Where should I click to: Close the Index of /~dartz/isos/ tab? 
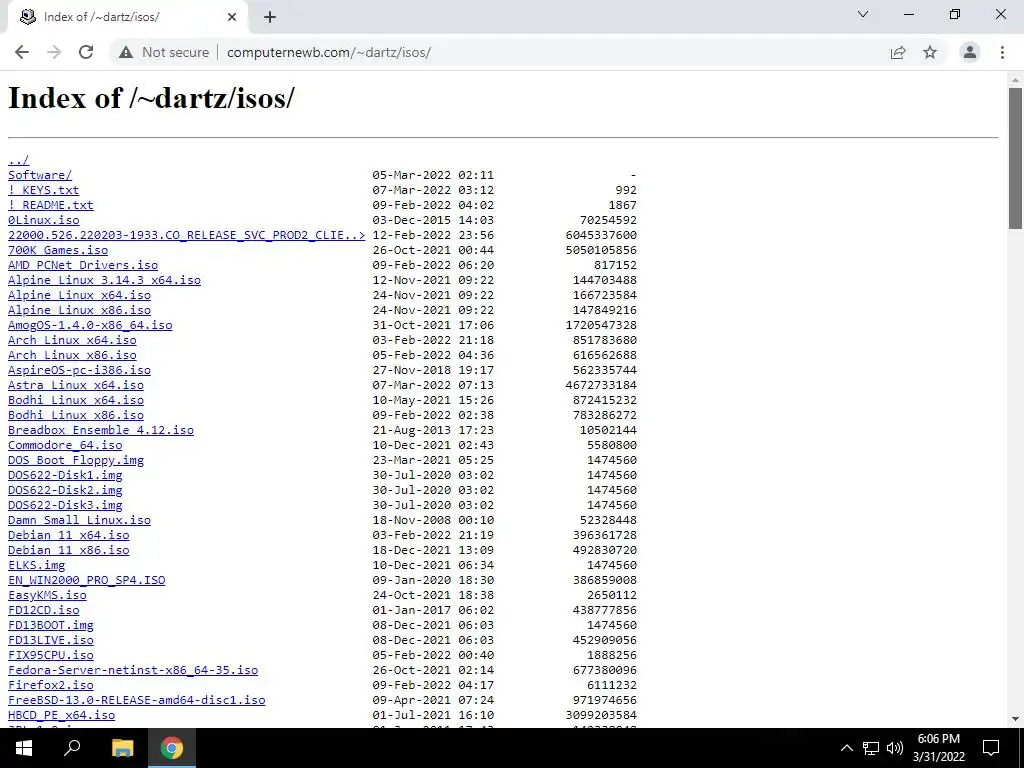point(232,17)
